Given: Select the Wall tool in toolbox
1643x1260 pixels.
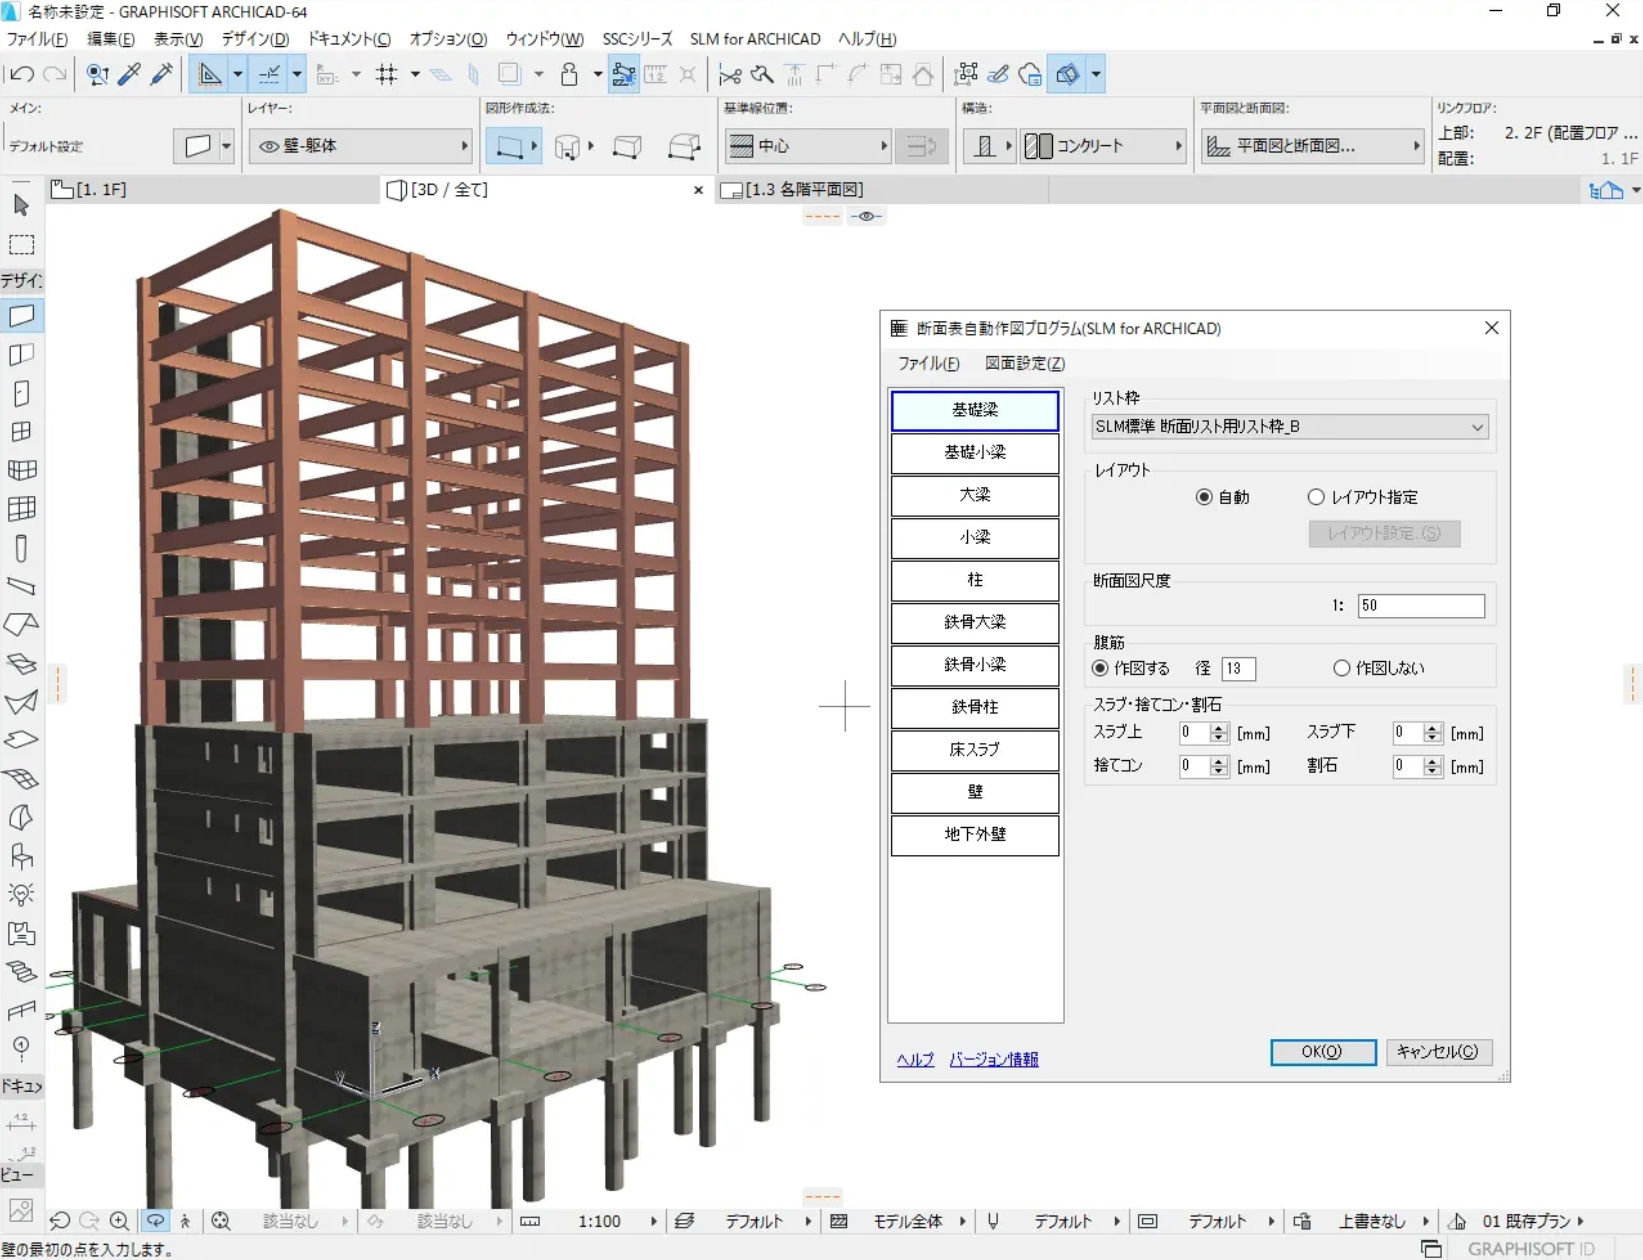Looking at the screenshot, I should (21, 316).
